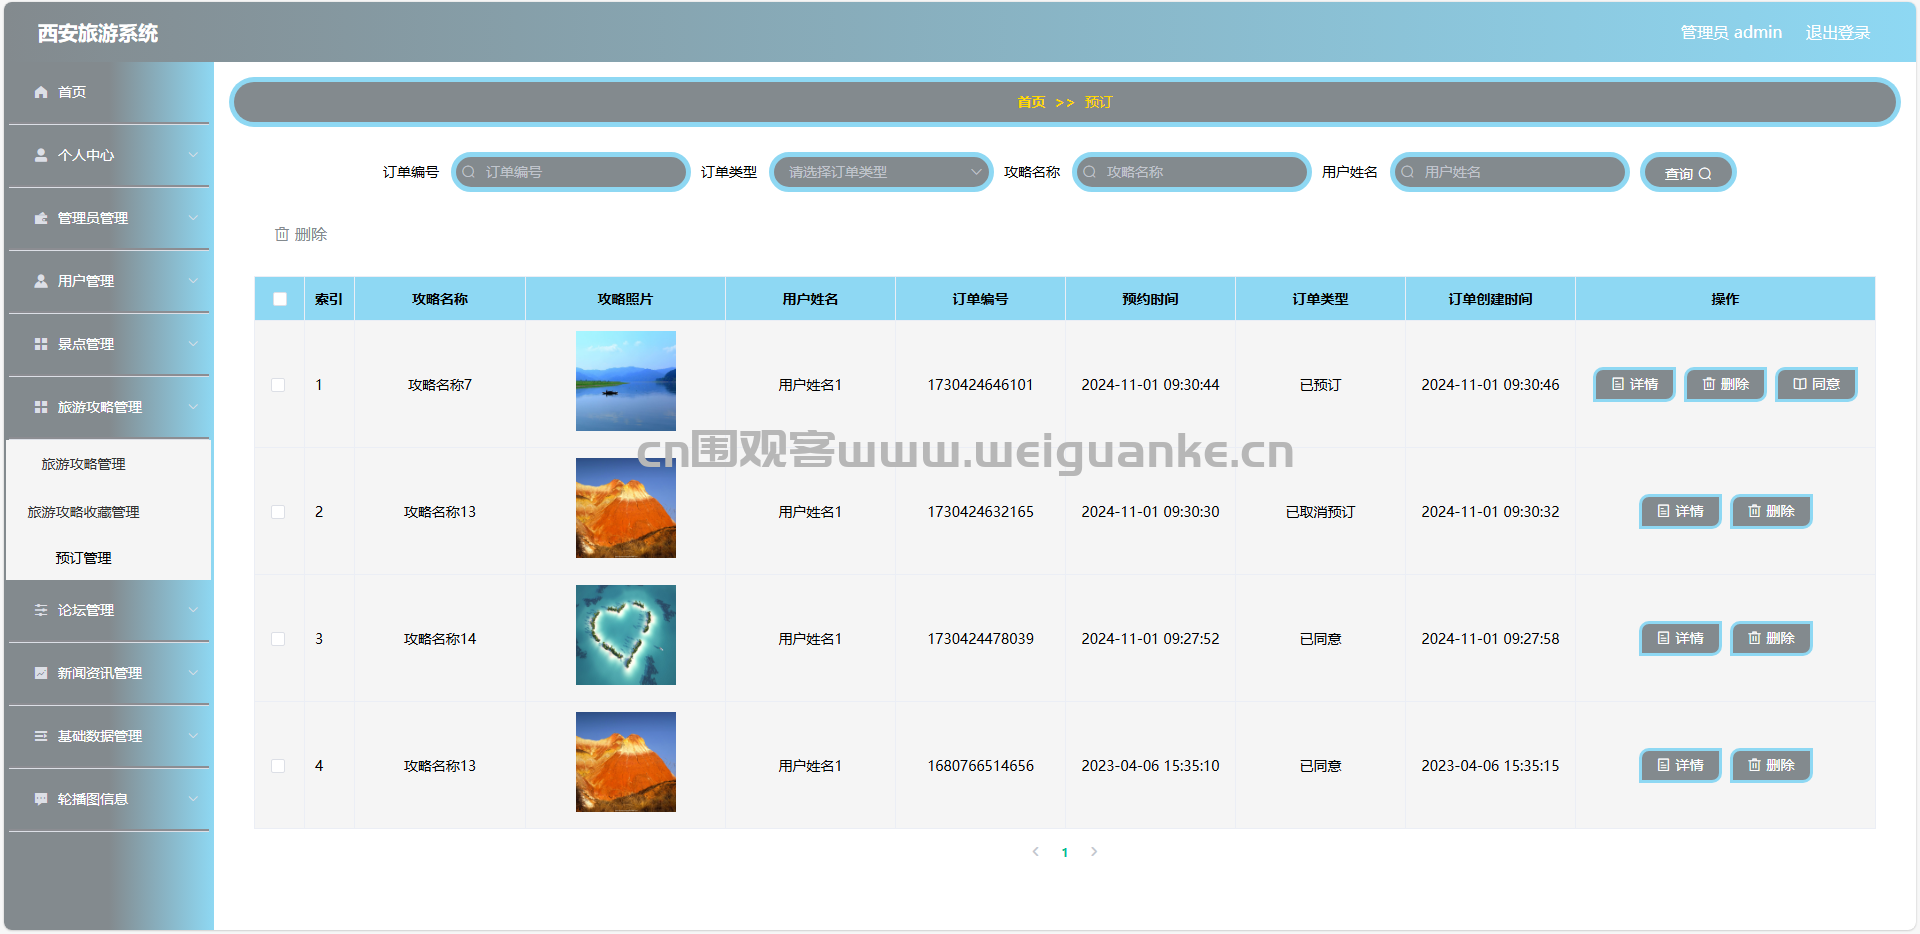Click the icon beside 论坛管理

coord(41,610)
